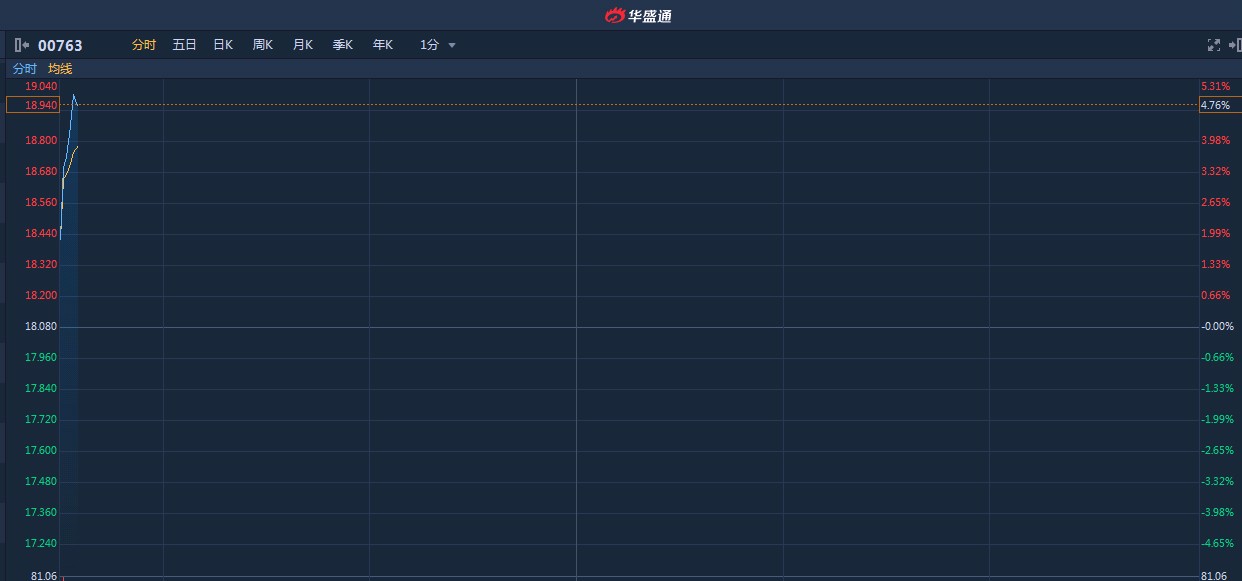Image resolution: width=1242 pixels, height=581 pixels.
Task: Show the 年K yearly chart tab
Action: click(x=383, y=45)
